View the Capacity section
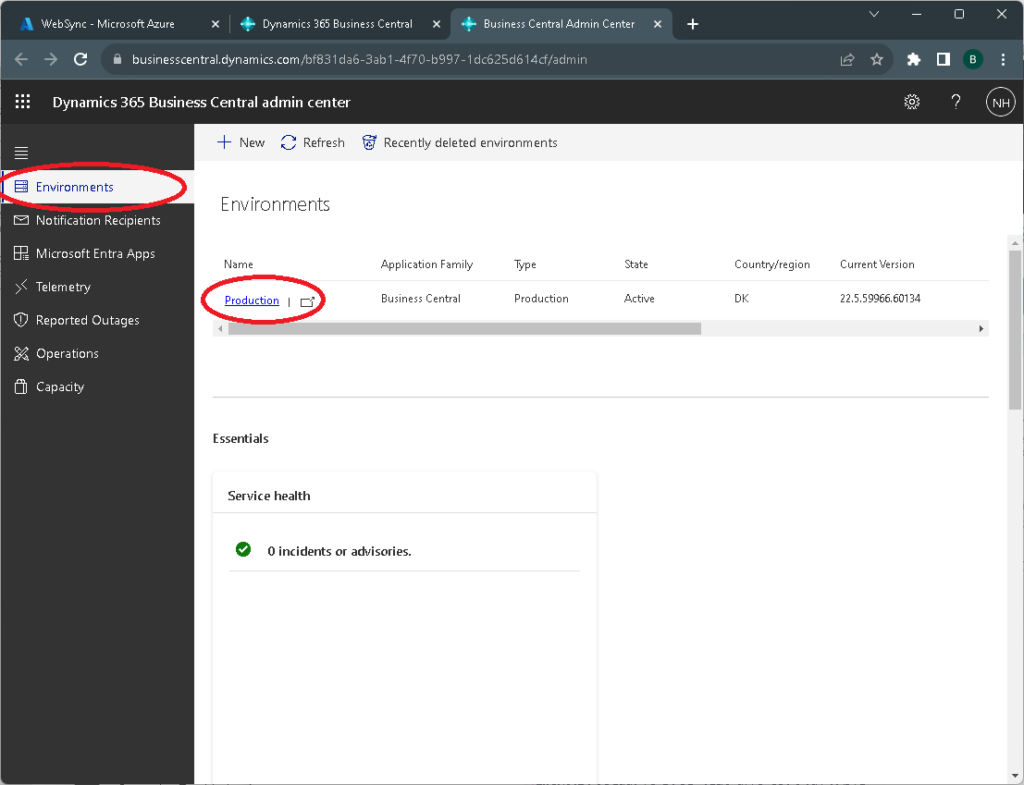 coord(60,387)
